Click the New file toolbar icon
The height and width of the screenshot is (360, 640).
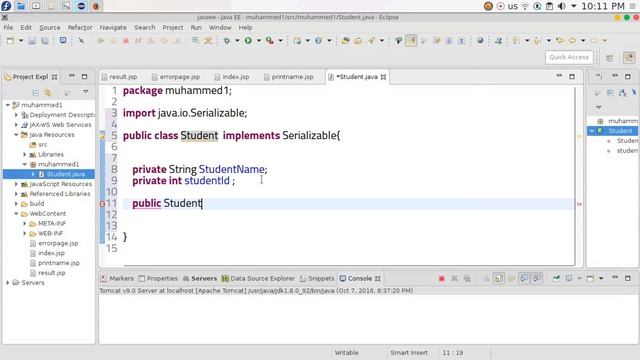tap(10, 40)
